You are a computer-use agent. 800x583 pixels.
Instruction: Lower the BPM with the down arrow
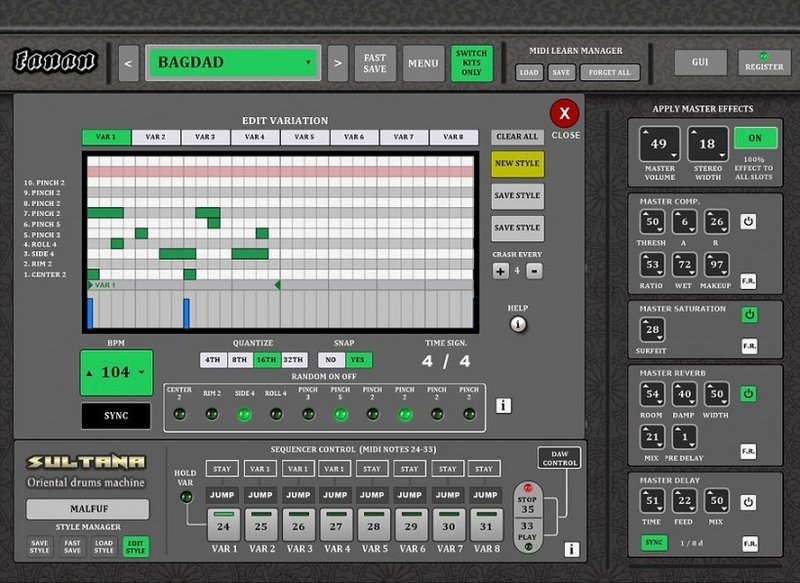click(x=142, y=372)
